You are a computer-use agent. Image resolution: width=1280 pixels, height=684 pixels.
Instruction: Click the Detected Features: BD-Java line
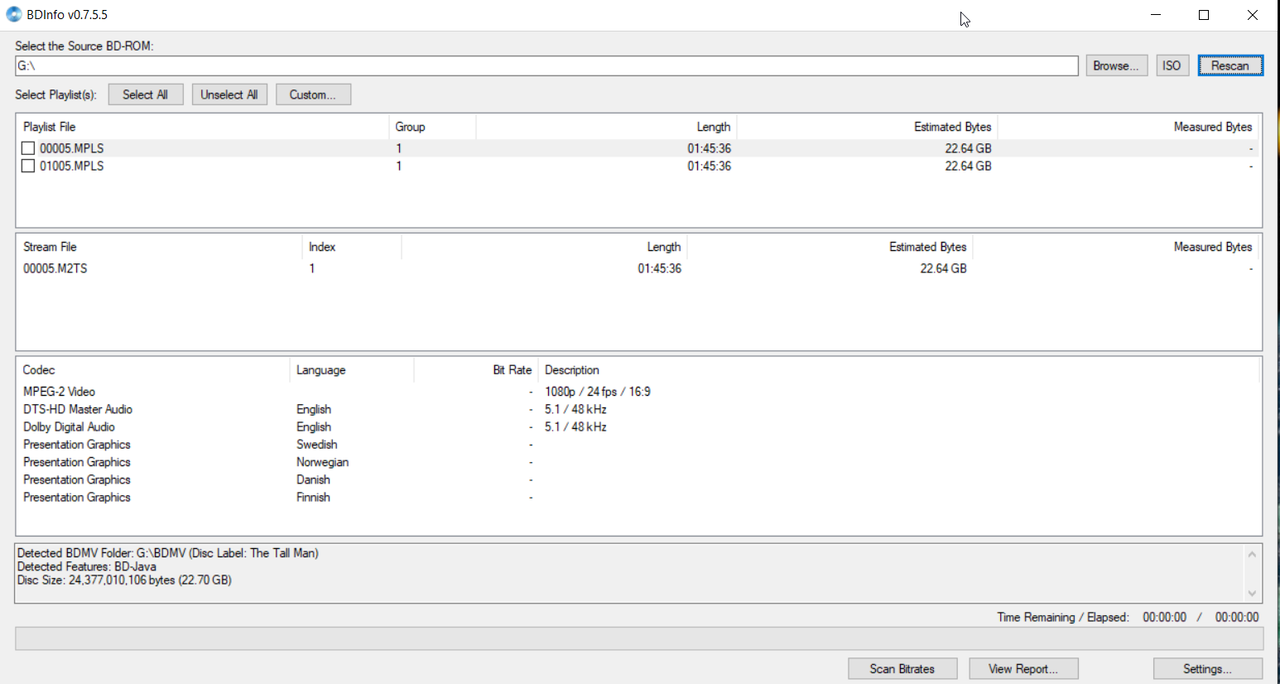point(87,567)
